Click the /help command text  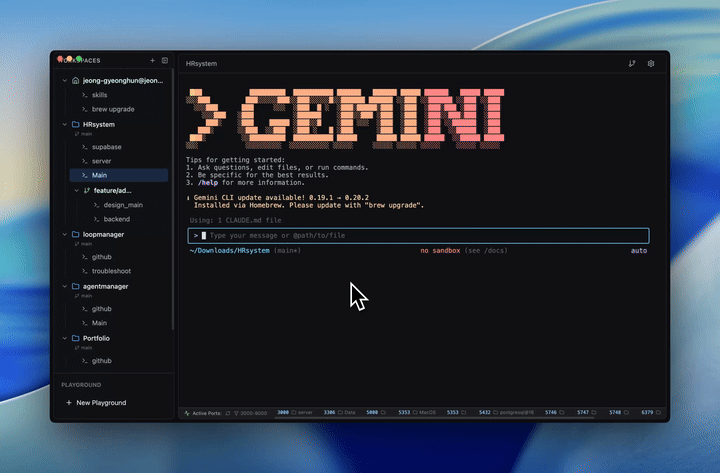(208, 183)
